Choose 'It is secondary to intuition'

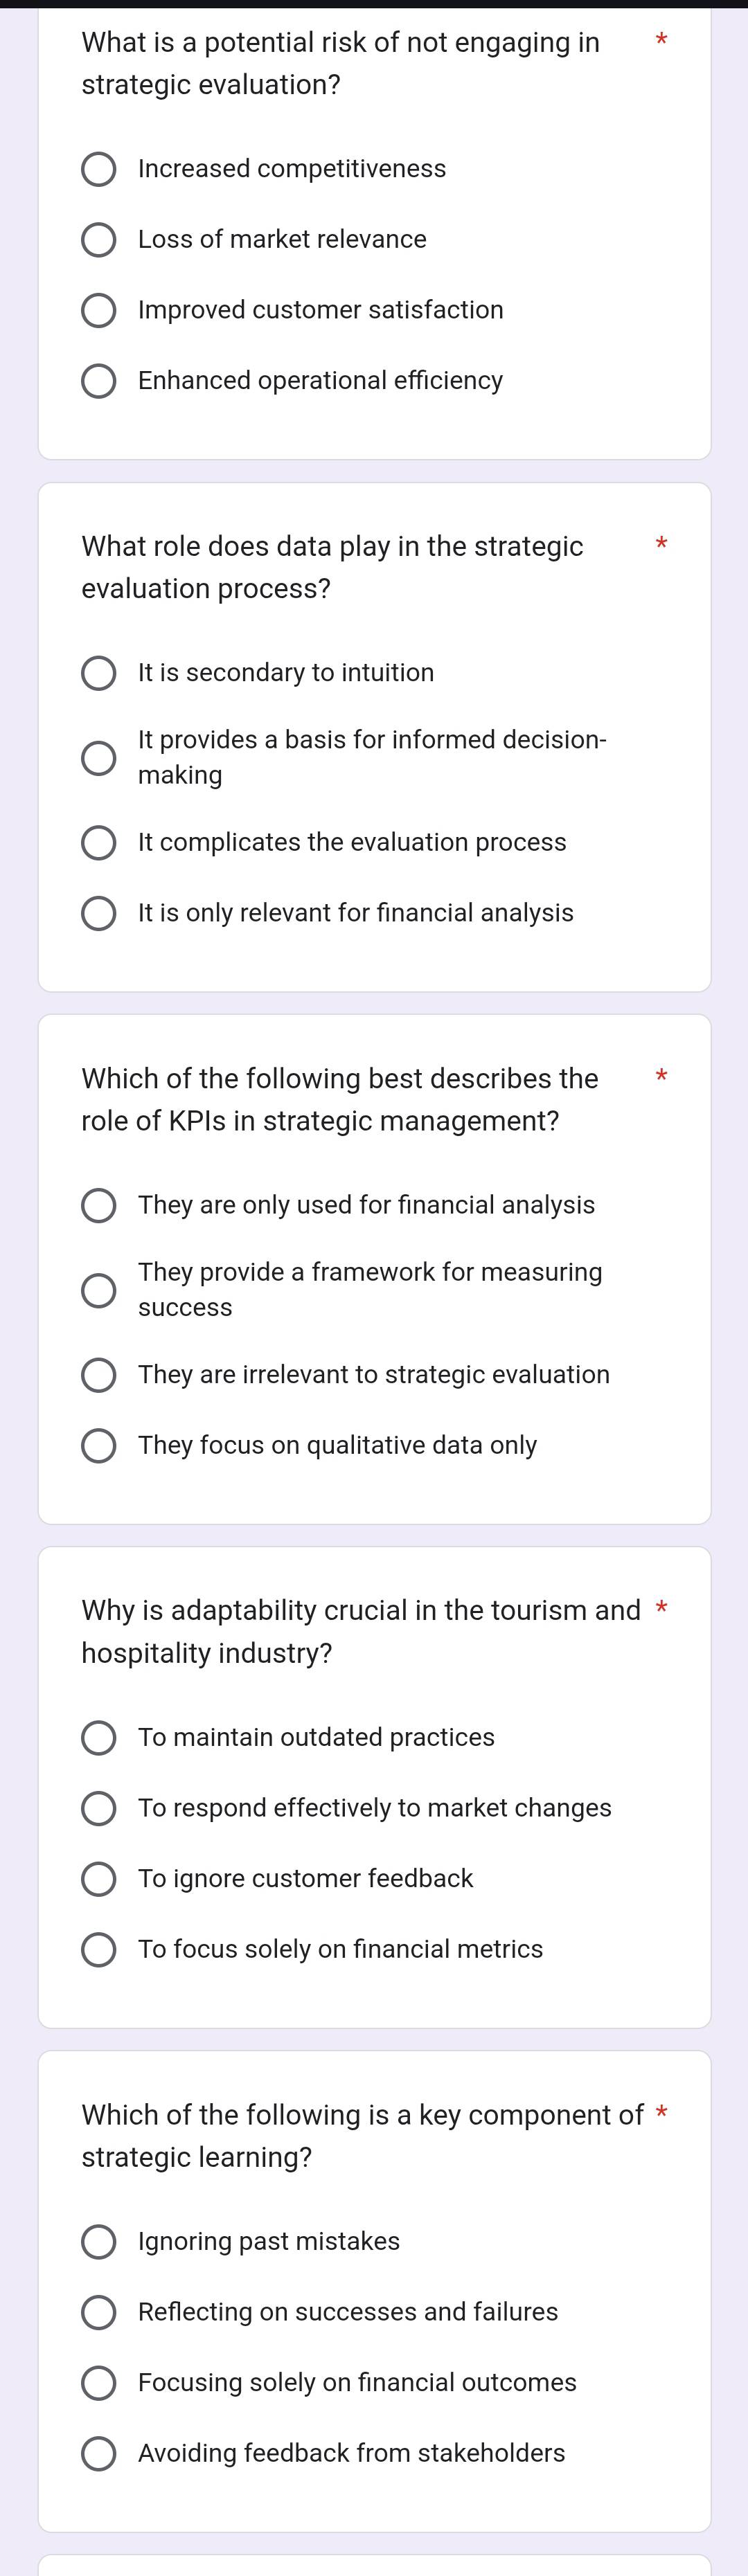98,673
